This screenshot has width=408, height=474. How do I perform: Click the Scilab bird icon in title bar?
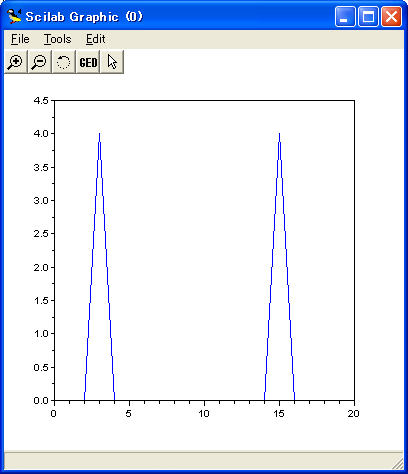click(x=14, y=16)
